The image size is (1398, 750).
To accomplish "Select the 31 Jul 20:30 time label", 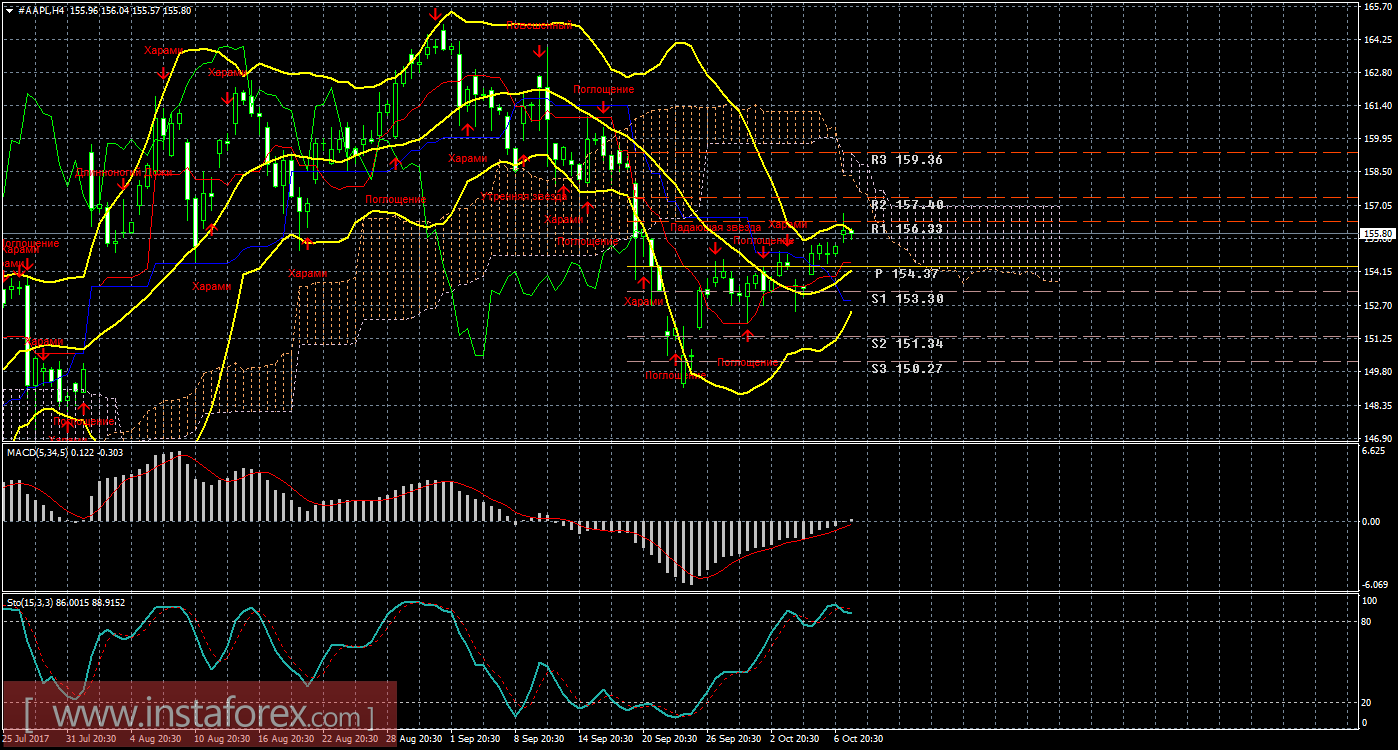I will [93, 739].
